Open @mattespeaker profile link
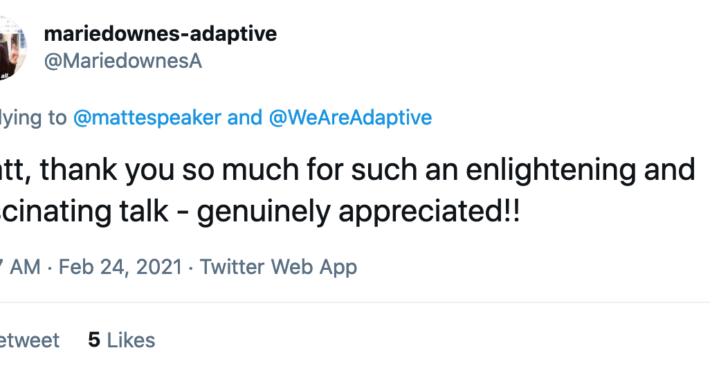The width and height of the screenshot is (710, 375). click(147, 118)
